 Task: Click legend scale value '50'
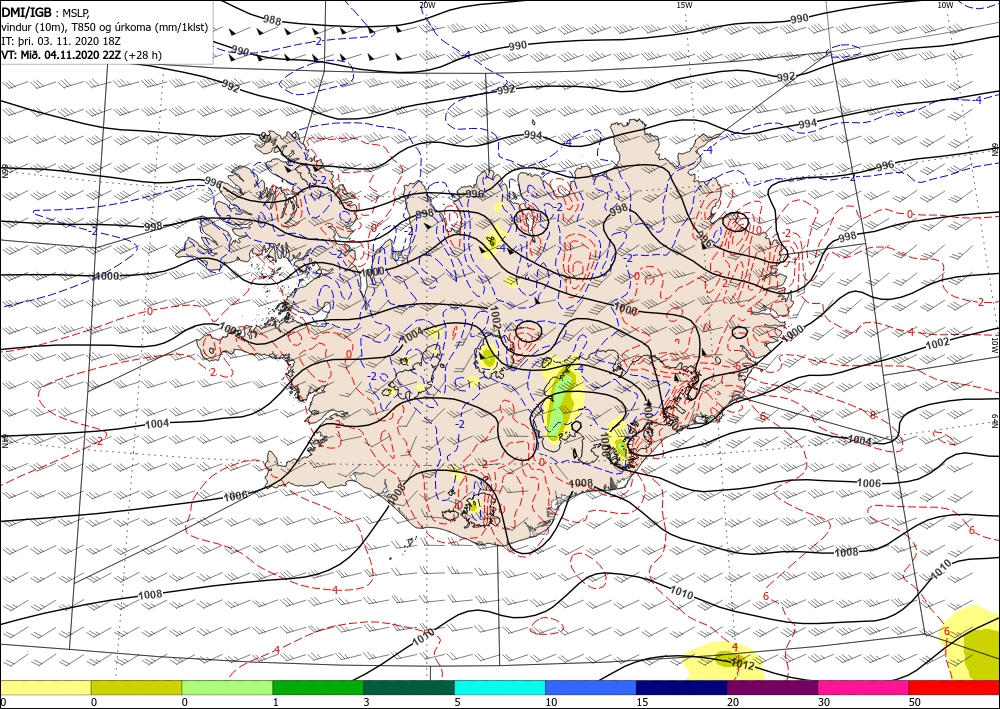914,702
